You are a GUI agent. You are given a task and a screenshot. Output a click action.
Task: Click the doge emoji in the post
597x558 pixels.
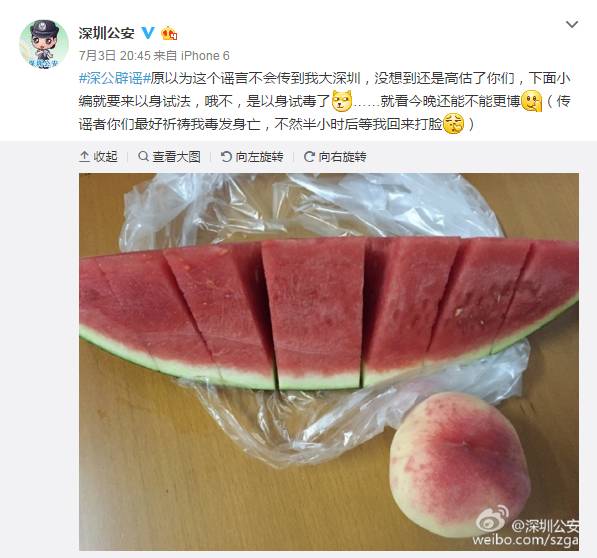pyautogui.click(x=342, y=101)
